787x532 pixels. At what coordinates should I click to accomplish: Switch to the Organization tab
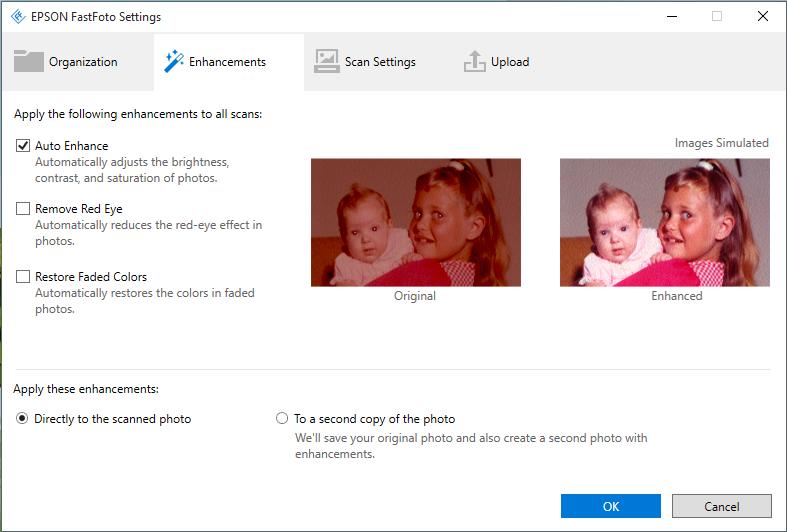[x=83, y=62]
